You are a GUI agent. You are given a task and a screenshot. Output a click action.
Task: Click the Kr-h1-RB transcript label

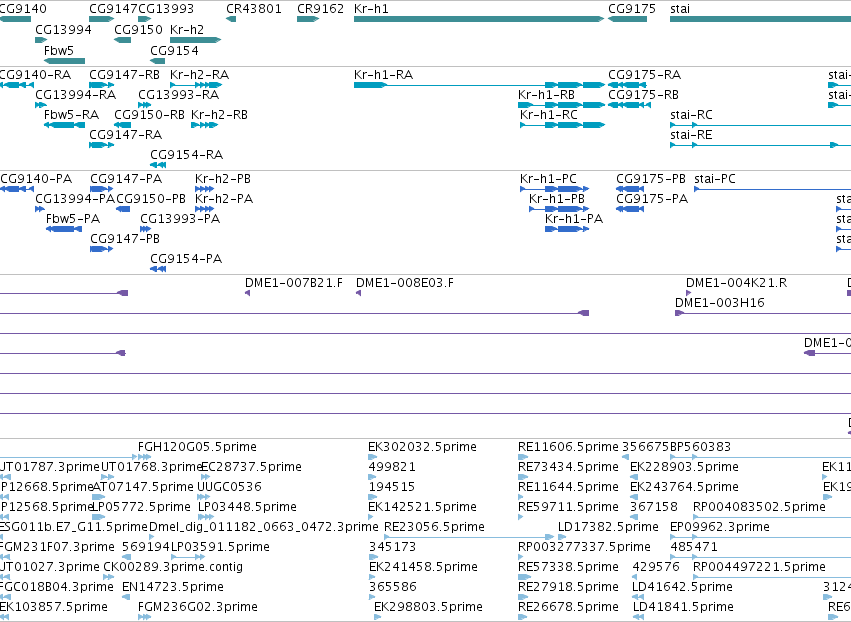546,94
